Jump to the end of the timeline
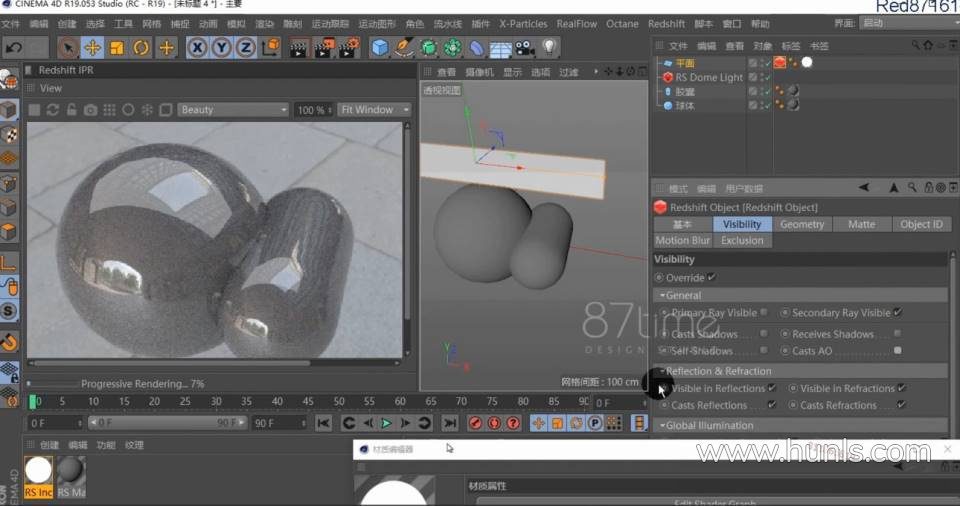Image resolution: width=960 pixels, height=506 pixels. point(450,423)
